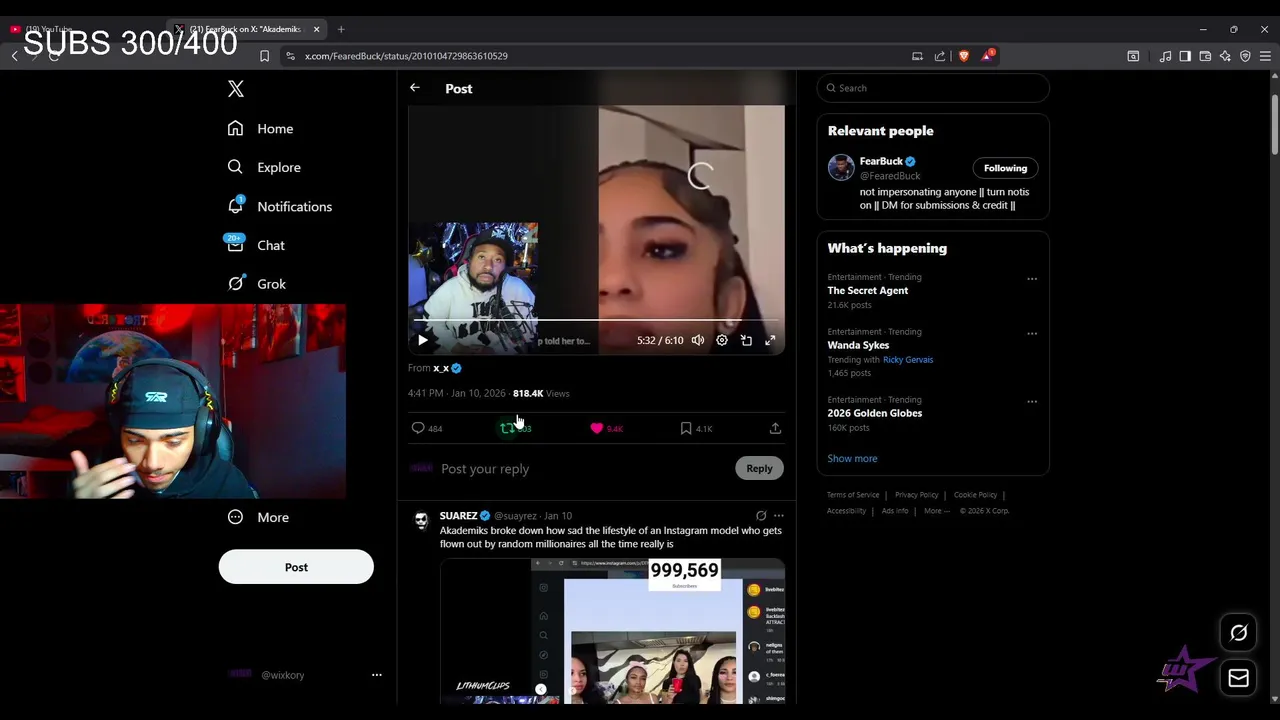Open options for 2026 Golden Globes trend
Screen dimensions: 1280x720
[x=1032, y=401]
